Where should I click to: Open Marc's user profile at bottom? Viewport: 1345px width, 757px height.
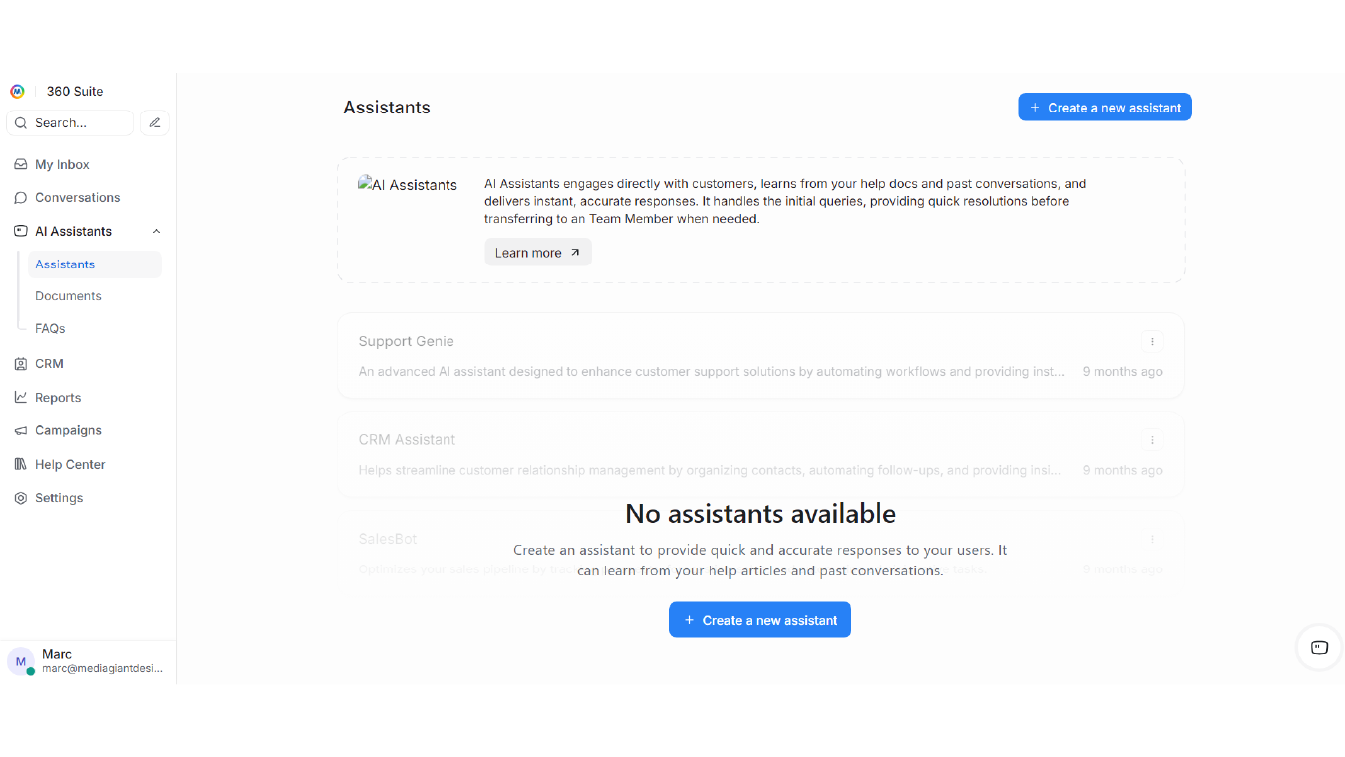coord(85,661)
